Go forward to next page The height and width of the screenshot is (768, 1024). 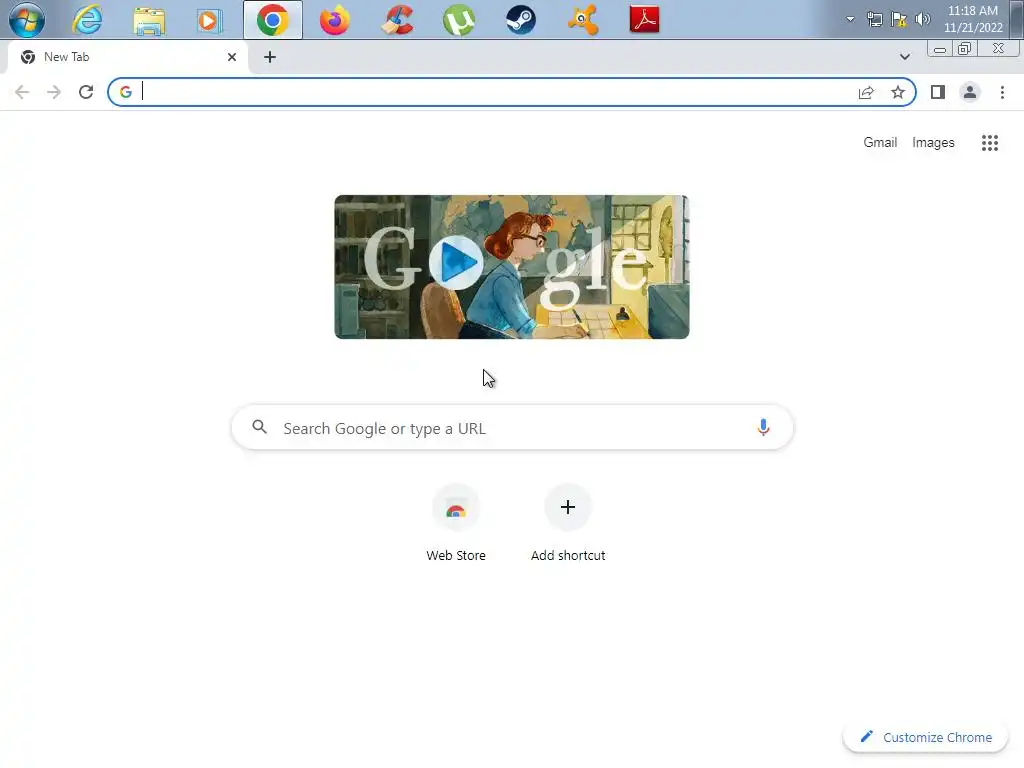54,92
